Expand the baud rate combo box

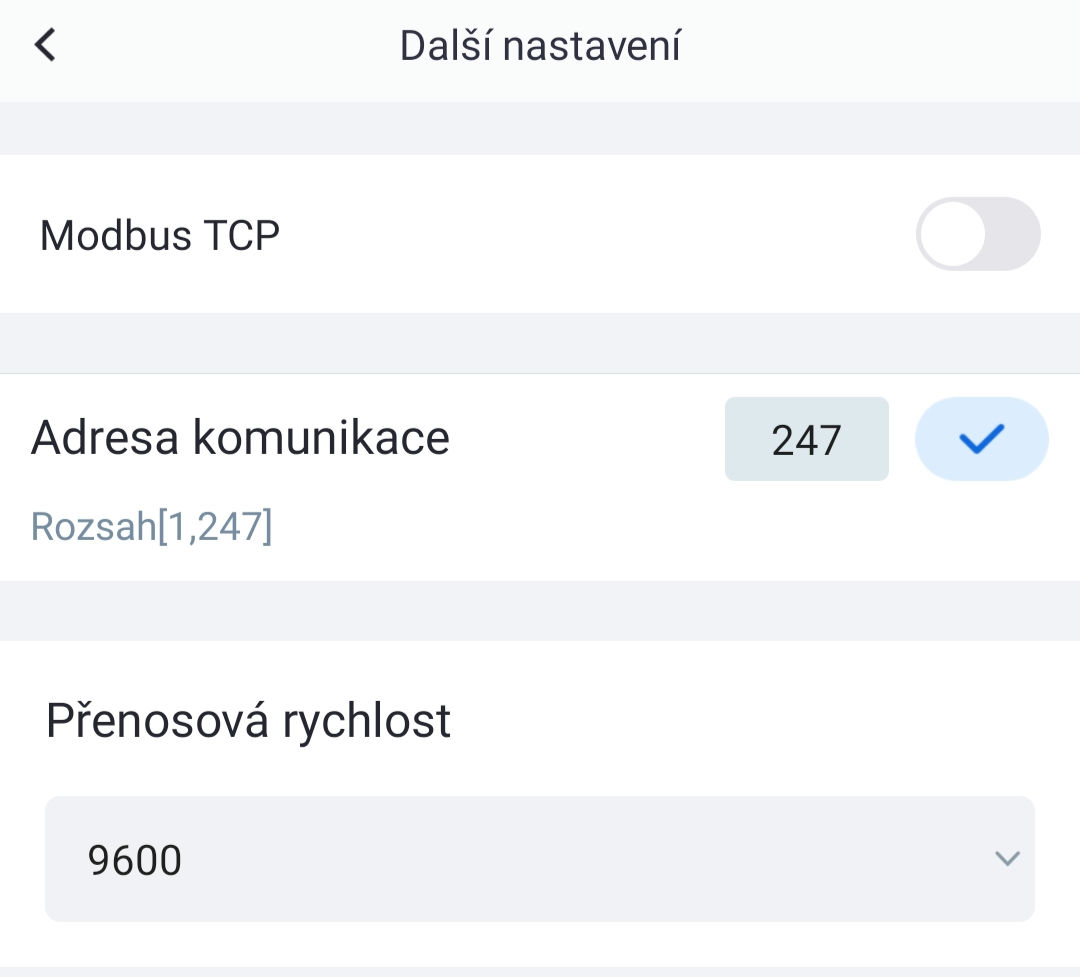point(540,858)
